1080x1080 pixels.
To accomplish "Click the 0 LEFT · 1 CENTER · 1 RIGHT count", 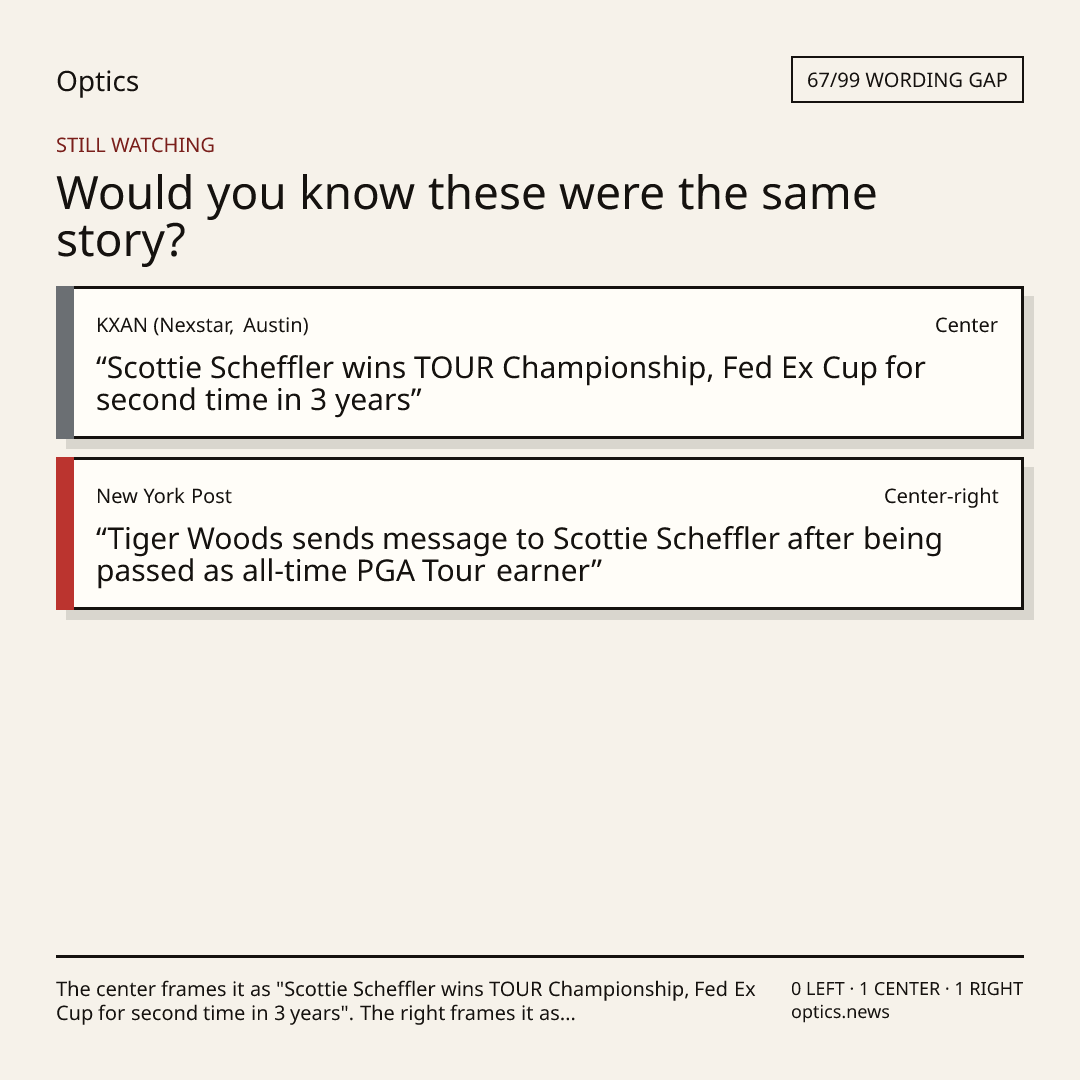I will click(x=906, y=989).
